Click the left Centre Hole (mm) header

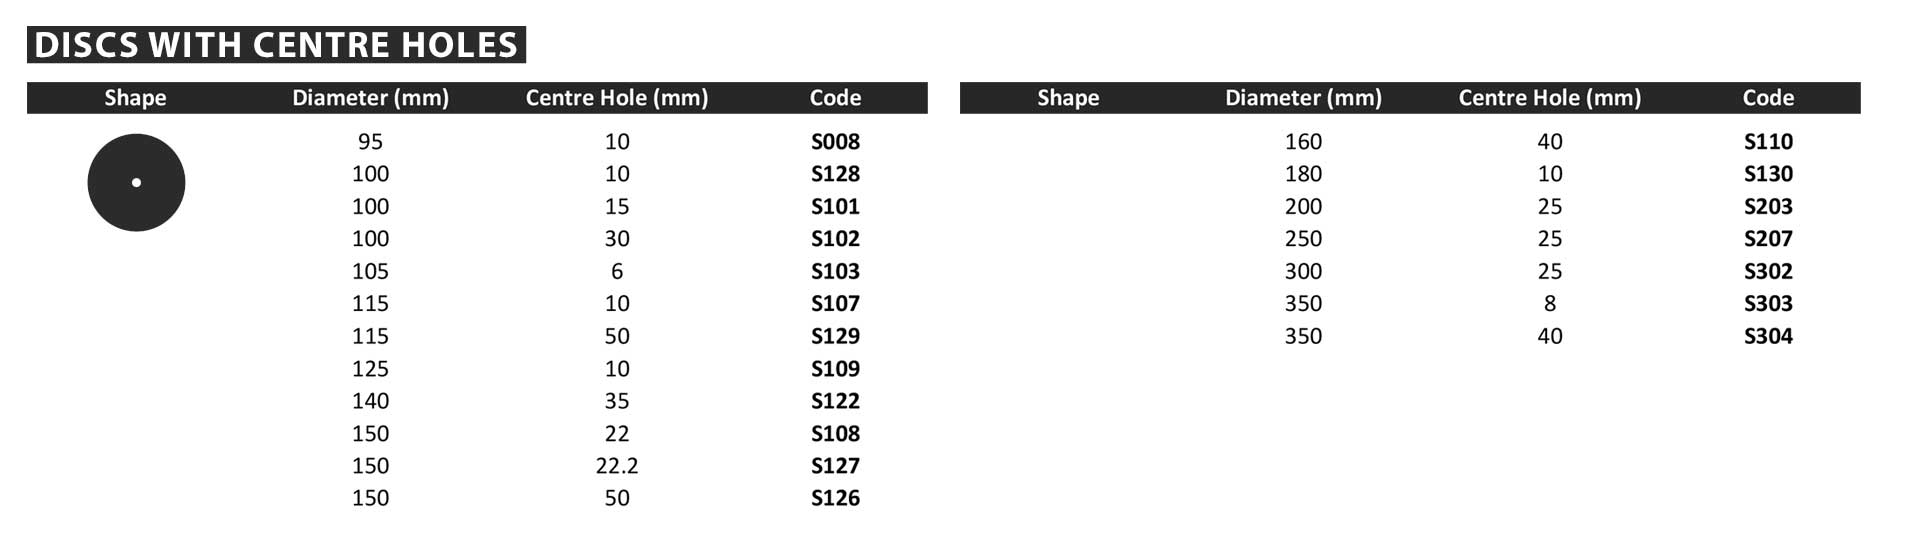tap(617, 98)
